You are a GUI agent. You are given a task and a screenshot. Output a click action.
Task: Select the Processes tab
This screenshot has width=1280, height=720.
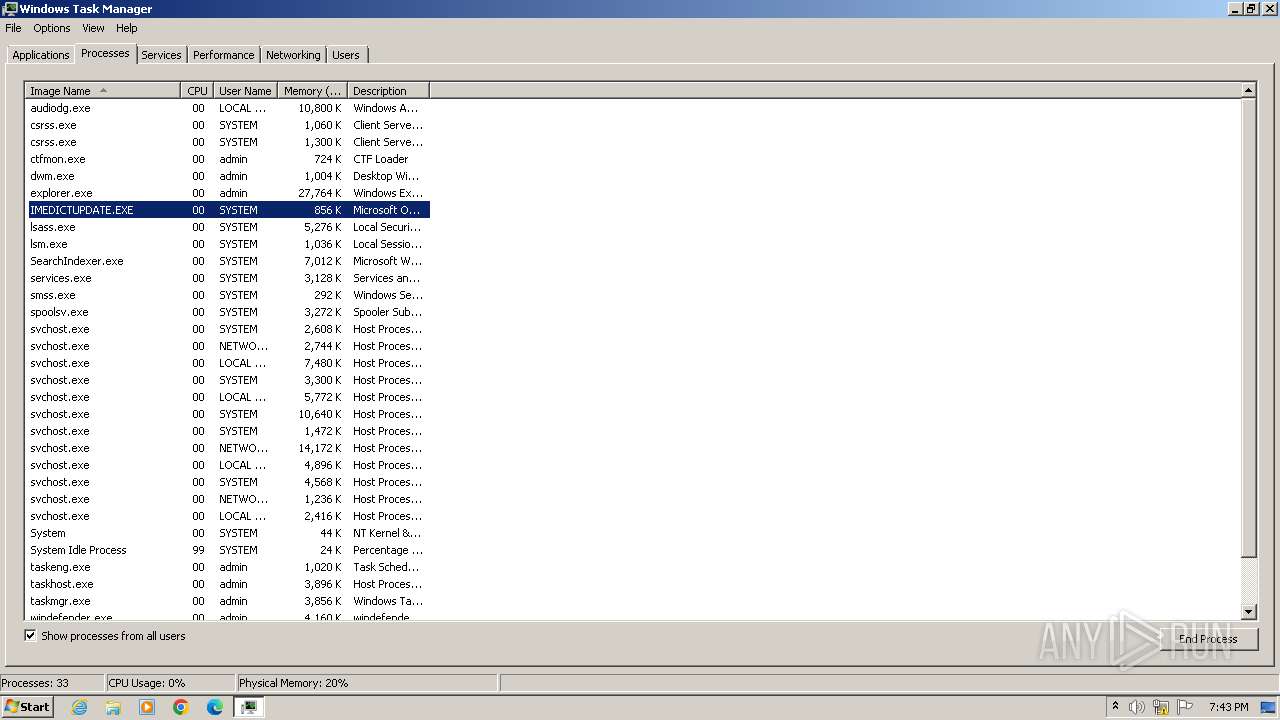[105, 53]
